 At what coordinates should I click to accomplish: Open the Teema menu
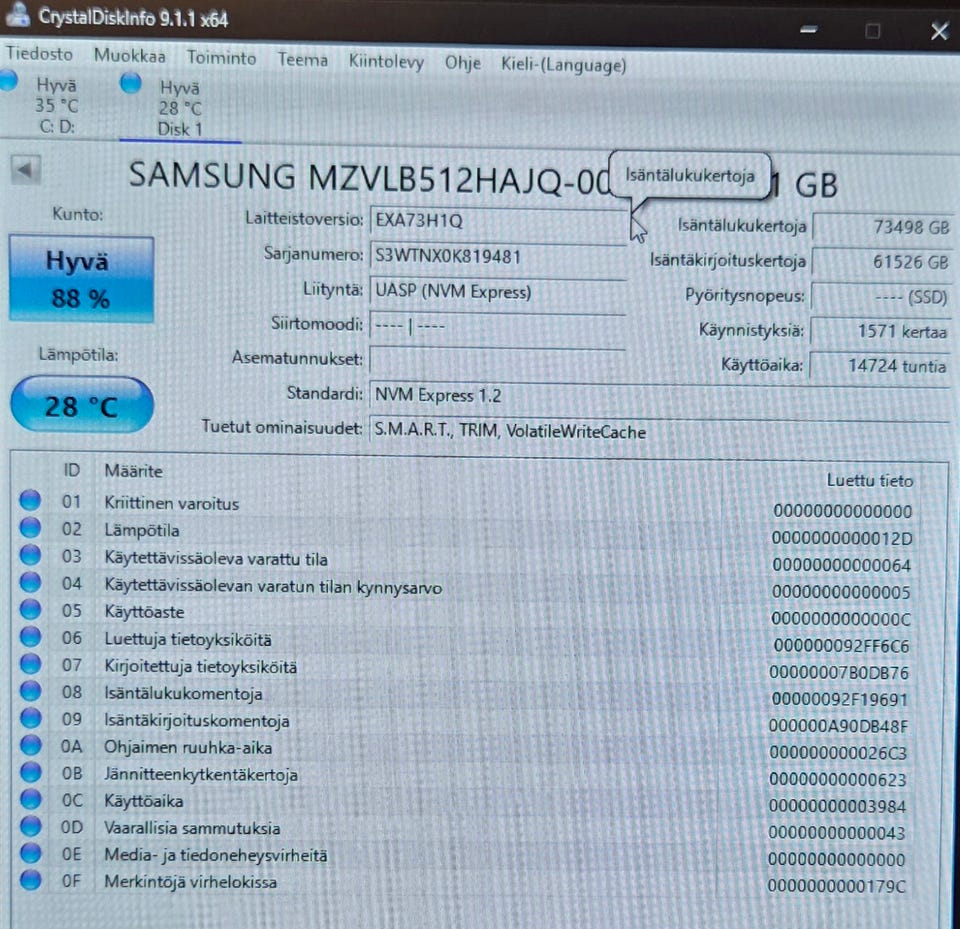pyautogui.click(x=302, y=59)
